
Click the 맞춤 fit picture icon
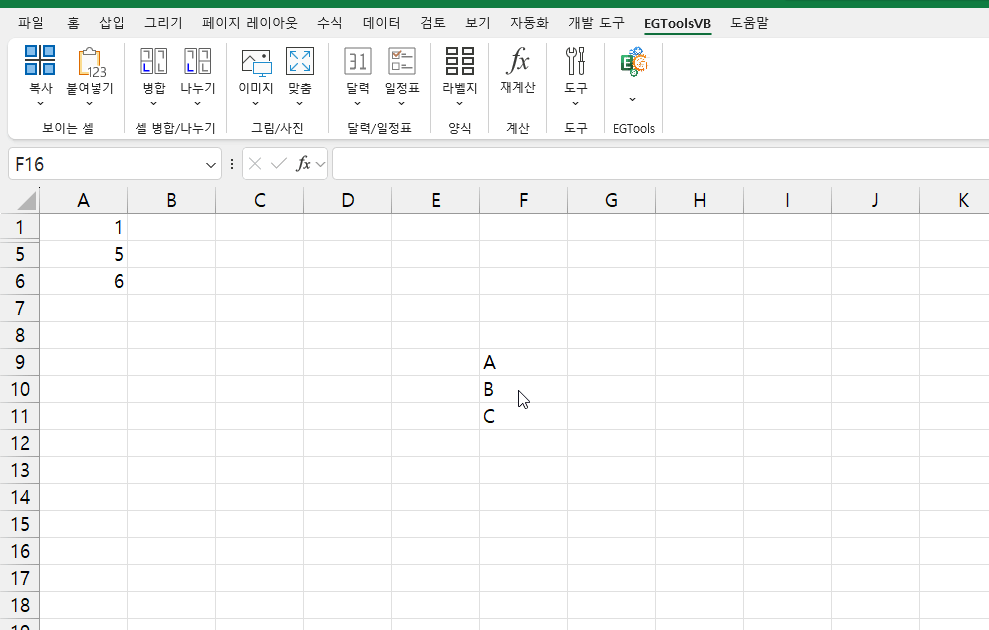(300, 62)
